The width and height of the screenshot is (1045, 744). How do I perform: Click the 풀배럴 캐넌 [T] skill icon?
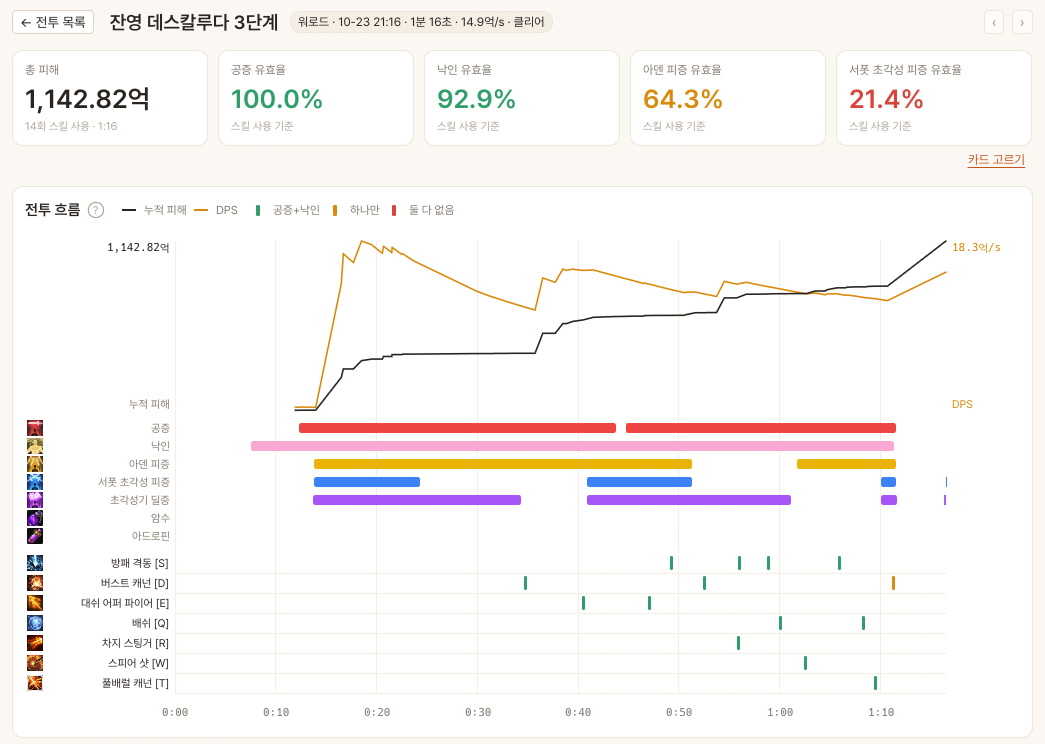pos(35,683)
